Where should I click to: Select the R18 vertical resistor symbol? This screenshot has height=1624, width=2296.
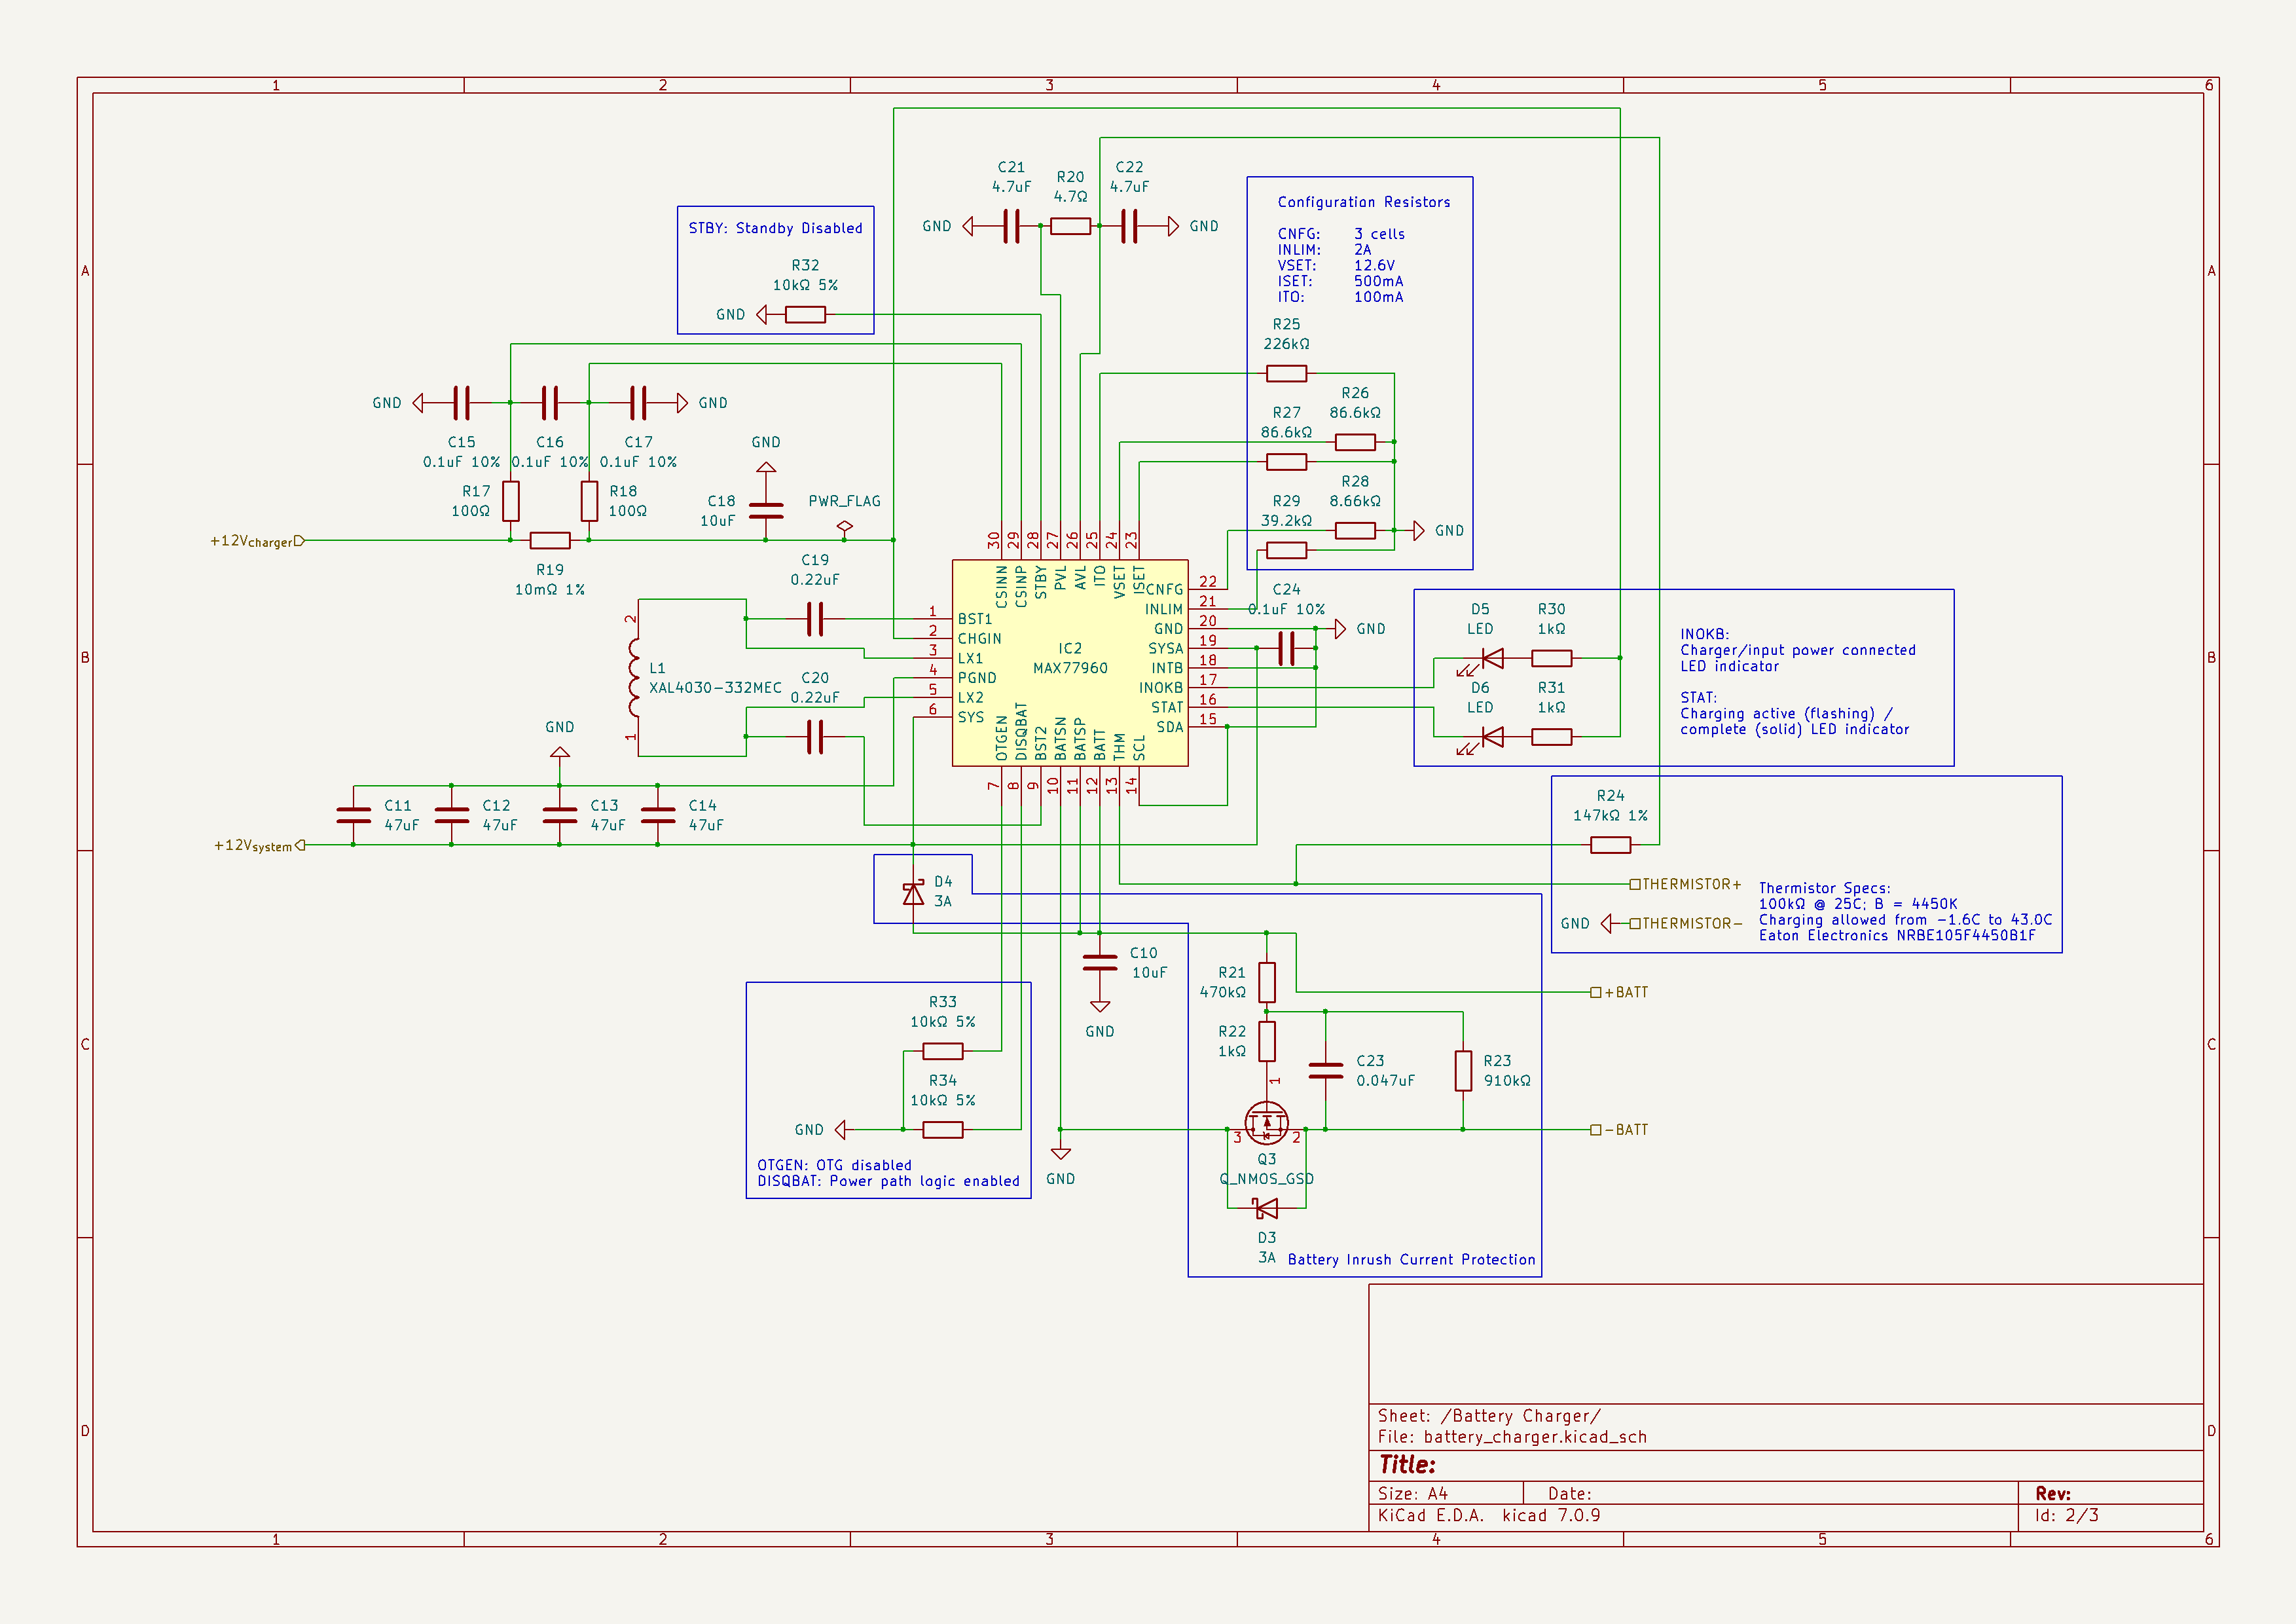589,501
